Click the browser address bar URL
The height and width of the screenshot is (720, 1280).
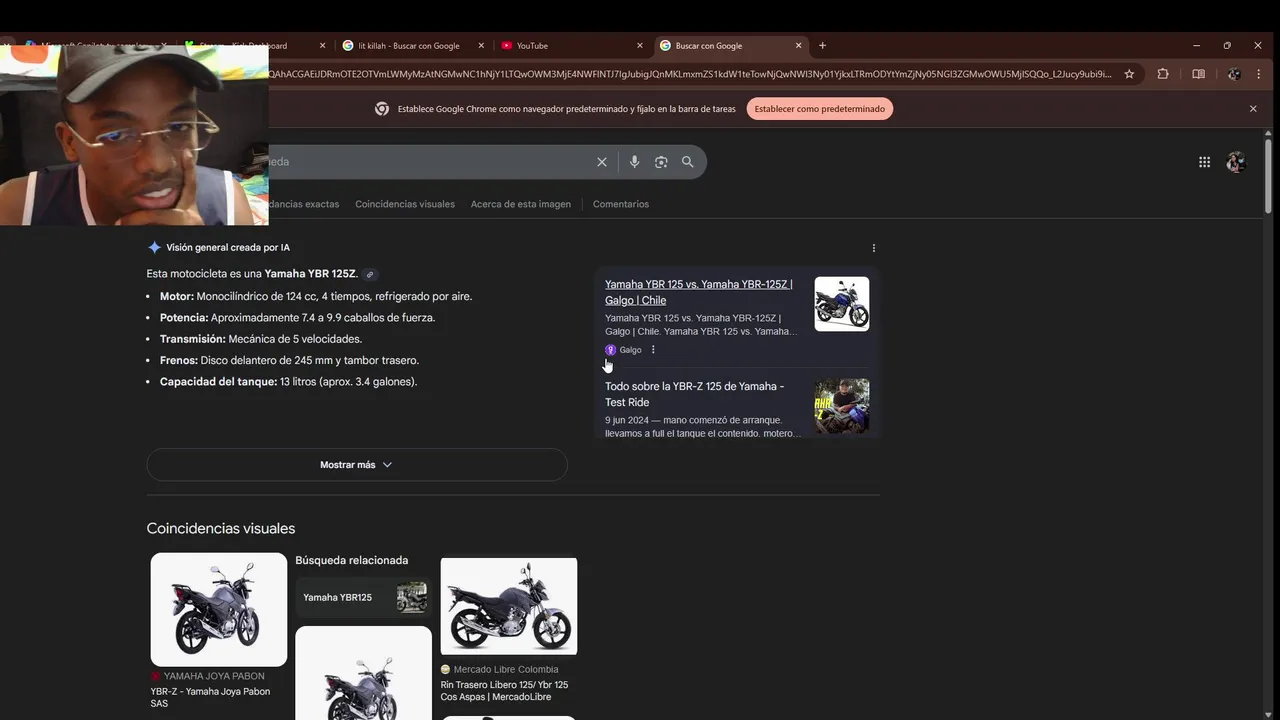pyautogui.click(x=690, y=74)
